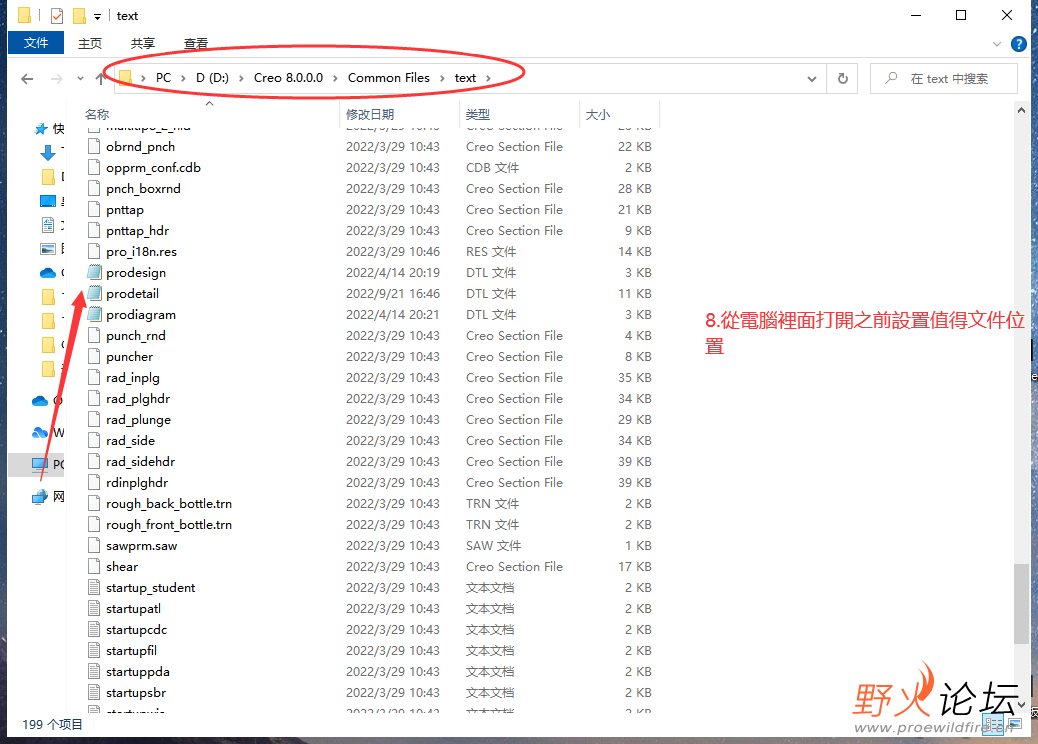Screen dimensions: 1038x744
Task: Select the file named rad_plghdr
Action: coord(138,398)
